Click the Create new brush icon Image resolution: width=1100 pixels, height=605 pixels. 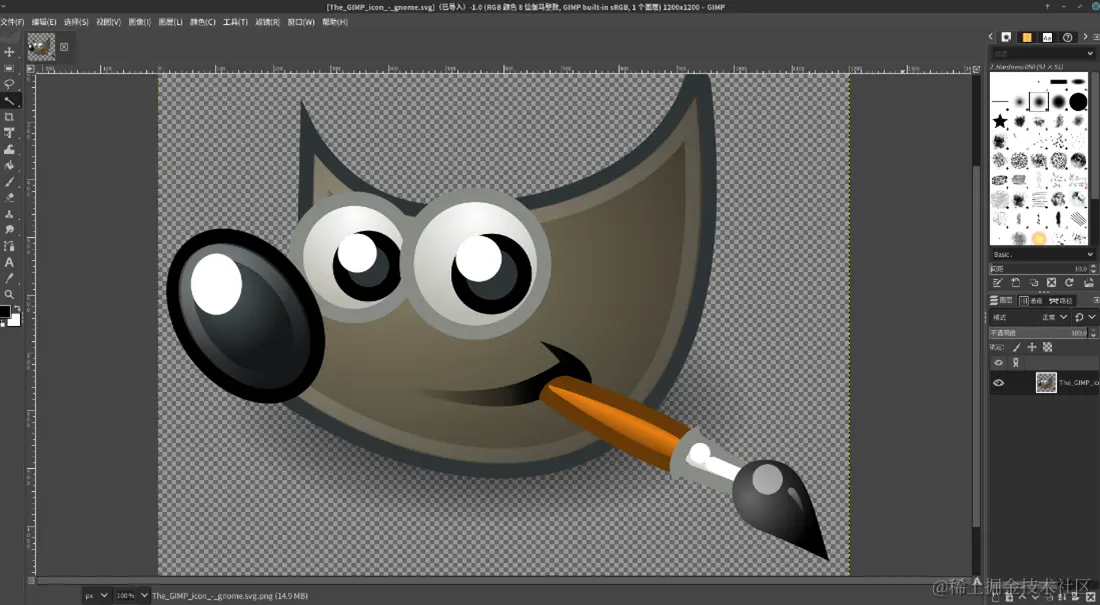(x=1016, y=282)
